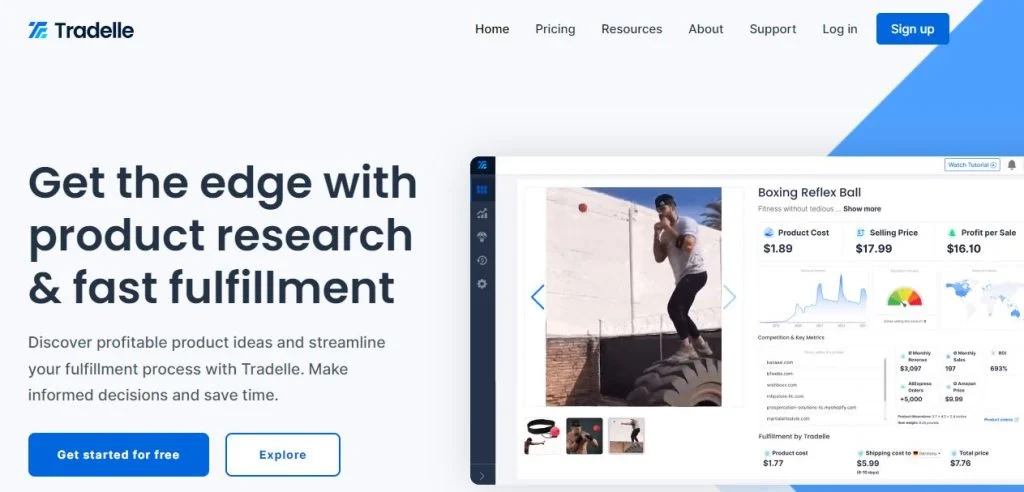Open the products grid icon in sidebar
This screenshot has width=1024, height=492.
482,189
